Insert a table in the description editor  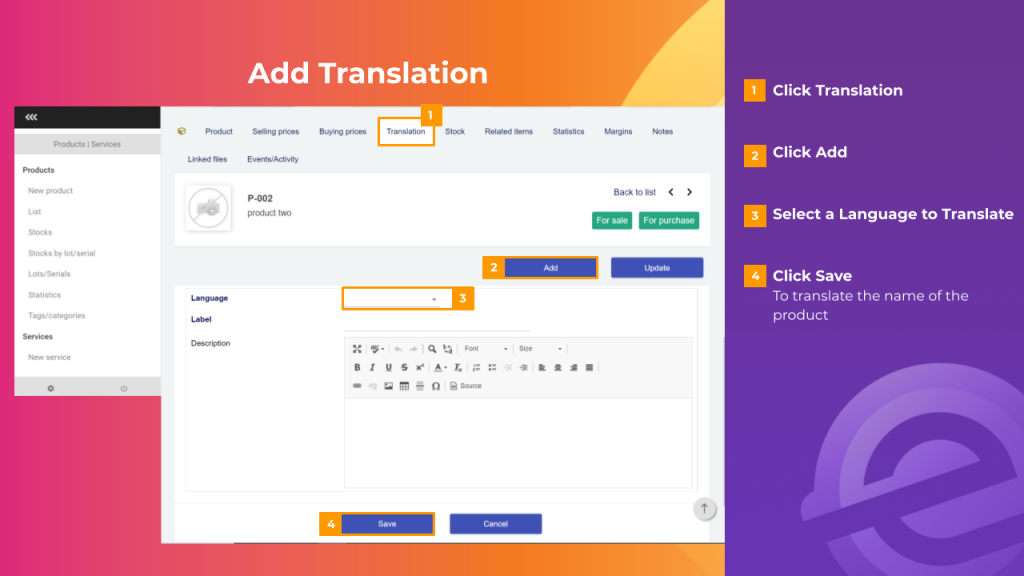click(404, 385)
